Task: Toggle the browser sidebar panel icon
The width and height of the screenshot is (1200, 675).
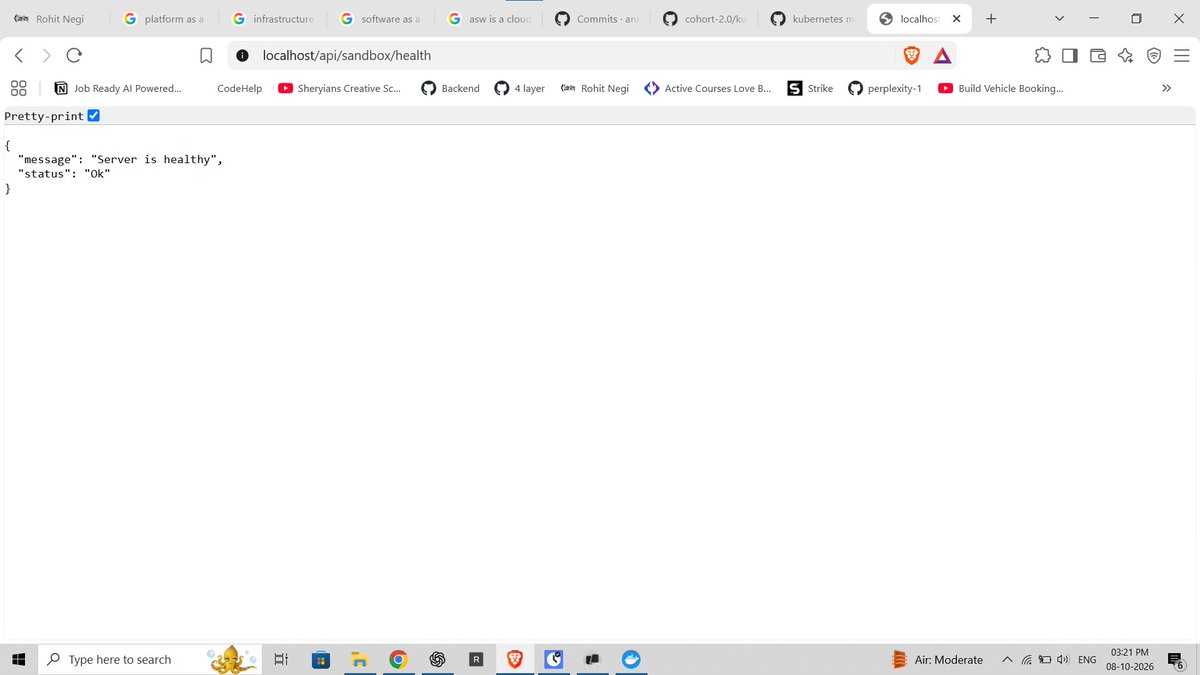Action: click(x=1070, y=56)
